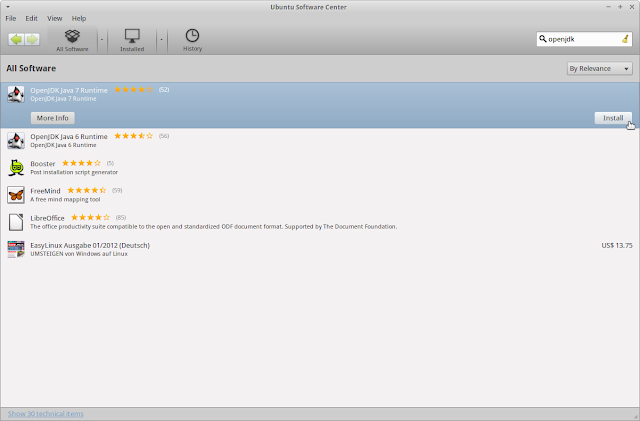Image resolution: width=640 pixels, height=421 pixels.
Task: Click the LibreOffice star rating
Action: [x=90, y=217]
